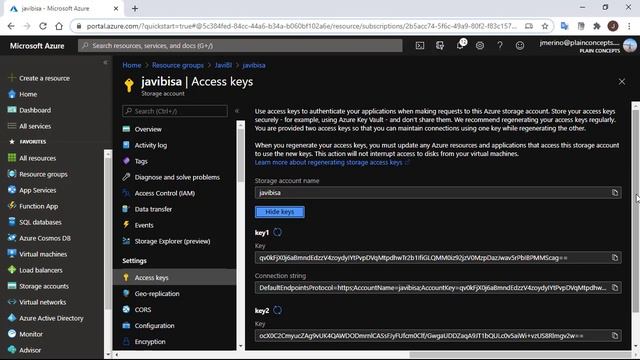Viewport: 640px width, 360px height.
Task: Copy the key2 Key value
Action: click(x=615, y=336)
